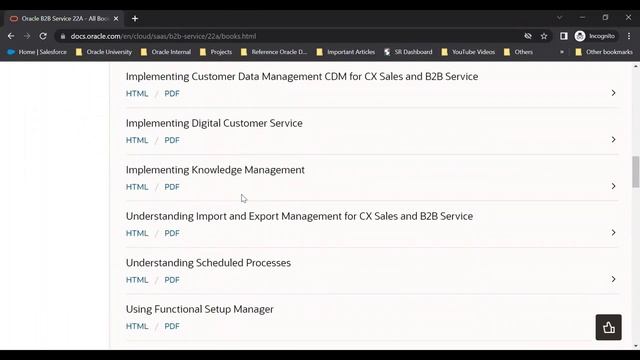Open PDF for Implementing Customer Data Management

pyautogui.click(x=172, y=93)
